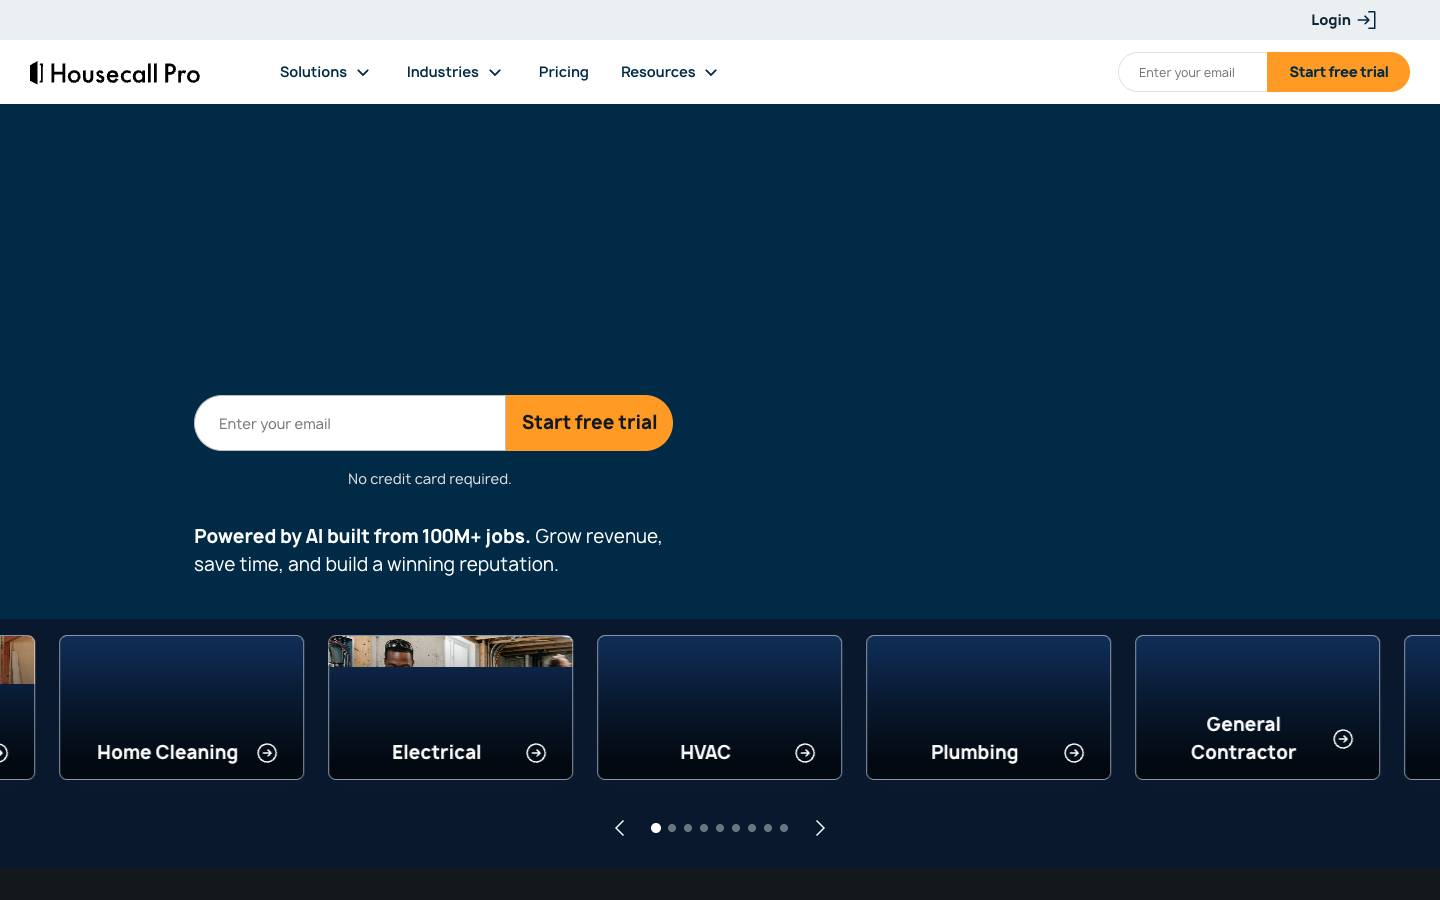This screenshot has width=1440, height=900.
Task: Select the fourth carousel pagination dot
Action: coord(704,828)
